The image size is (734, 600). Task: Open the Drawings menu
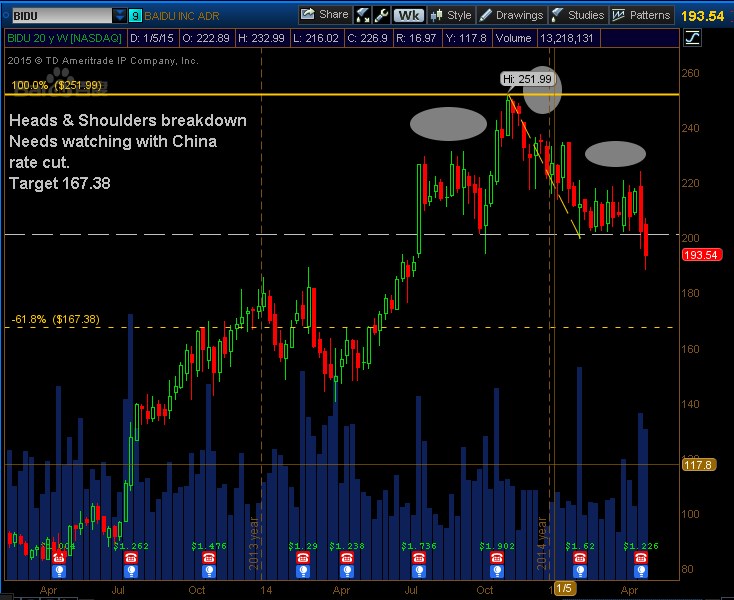tap(511, 15)
